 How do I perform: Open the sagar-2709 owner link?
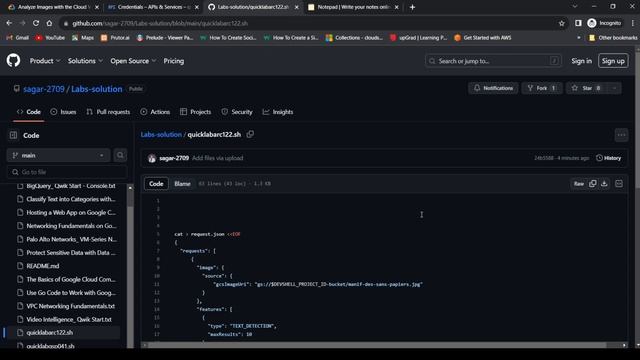pos(44,89)
